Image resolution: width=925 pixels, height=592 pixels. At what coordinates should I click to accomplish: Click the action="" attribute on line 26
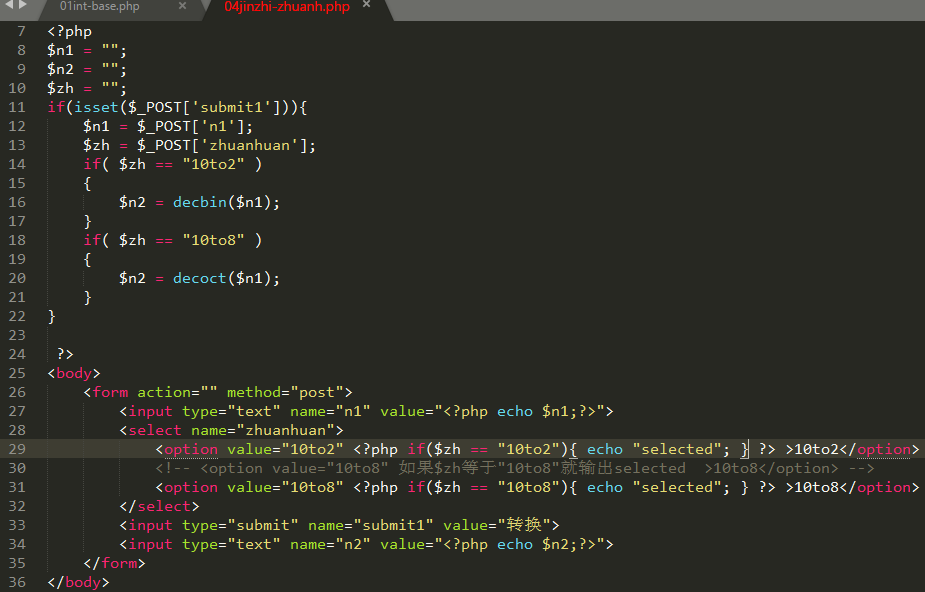tap(177, 392)
